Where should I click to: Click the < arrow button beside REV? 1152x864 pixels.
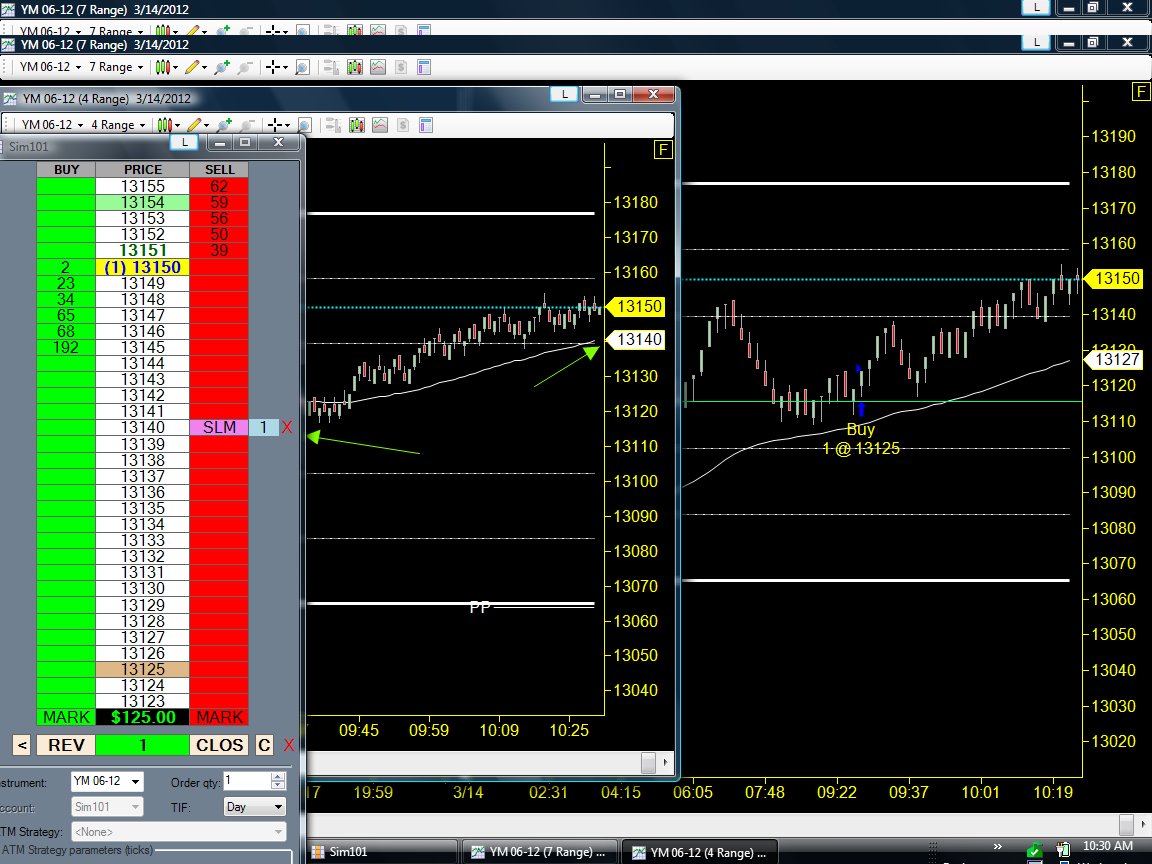(22, 745)
